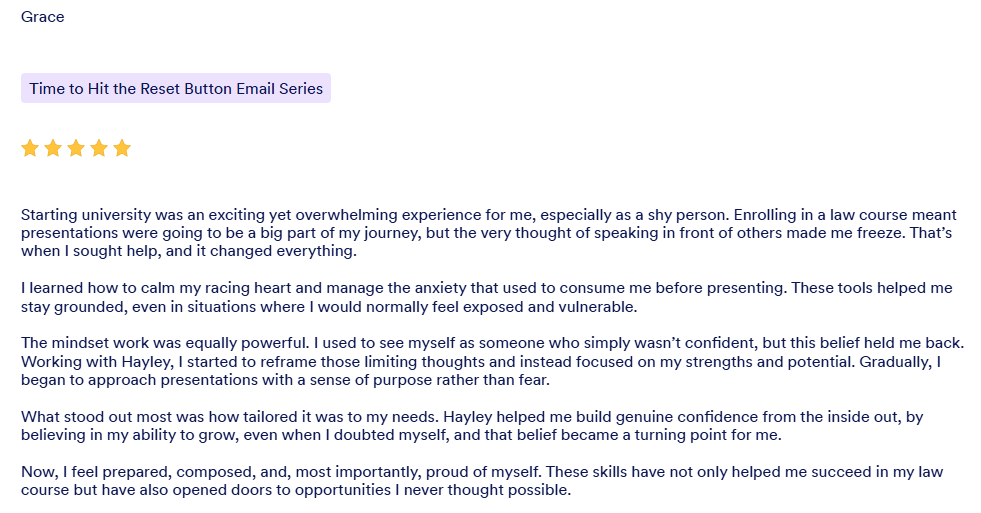Open the Time to Hit the Reset Button tag
The width and height of the screenshot is (981, 513).
click(176, 88)
